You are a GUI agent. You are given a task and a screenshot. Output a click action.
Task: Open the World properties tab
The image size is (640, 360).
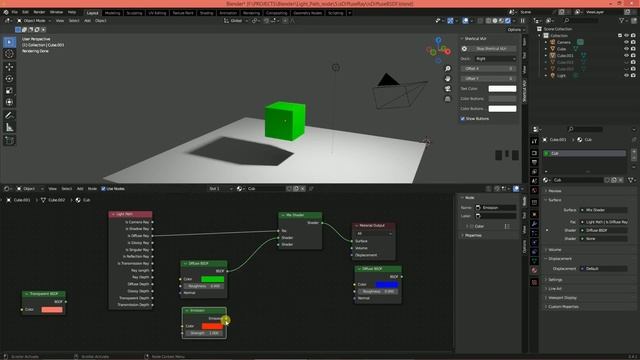534,190
